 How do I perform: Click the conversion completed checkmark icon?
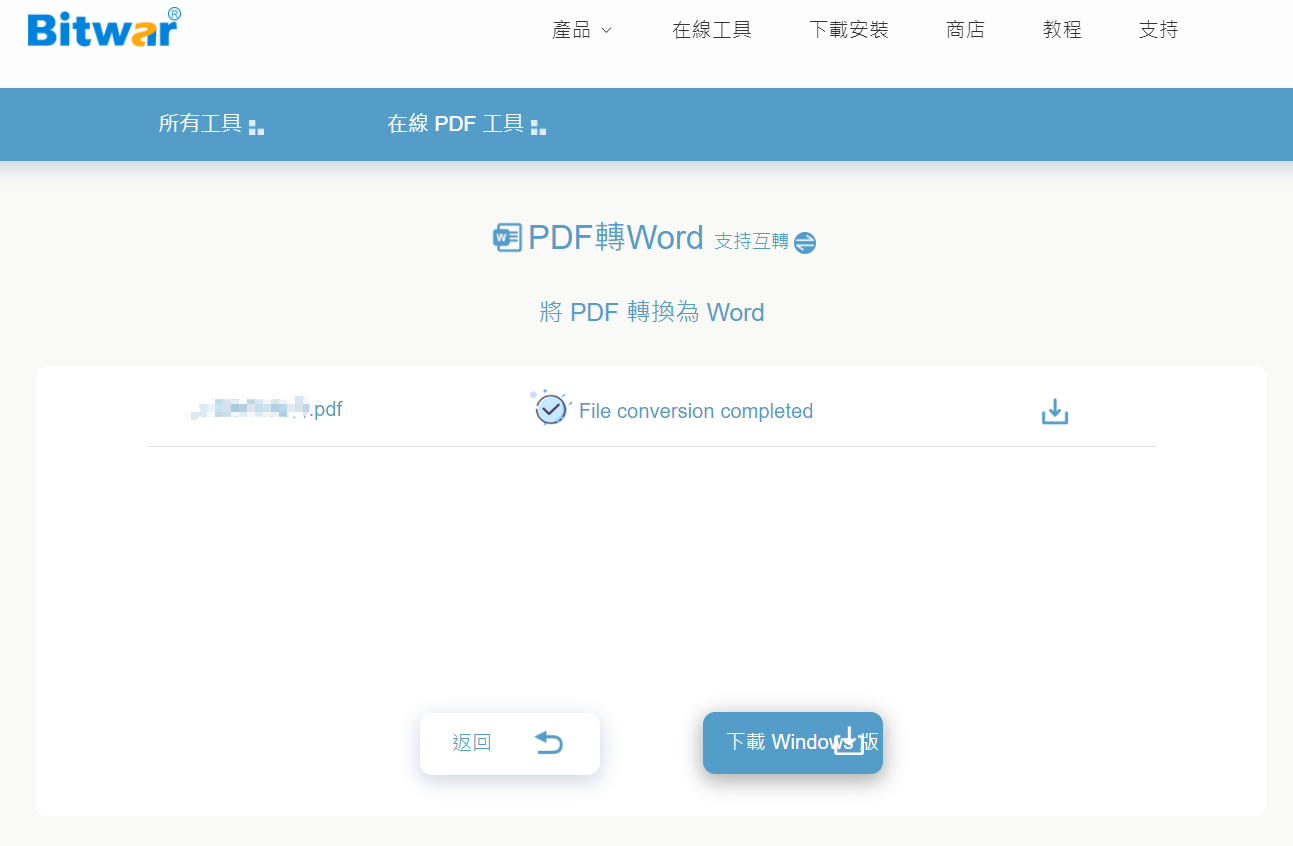(x=550, y=408)
